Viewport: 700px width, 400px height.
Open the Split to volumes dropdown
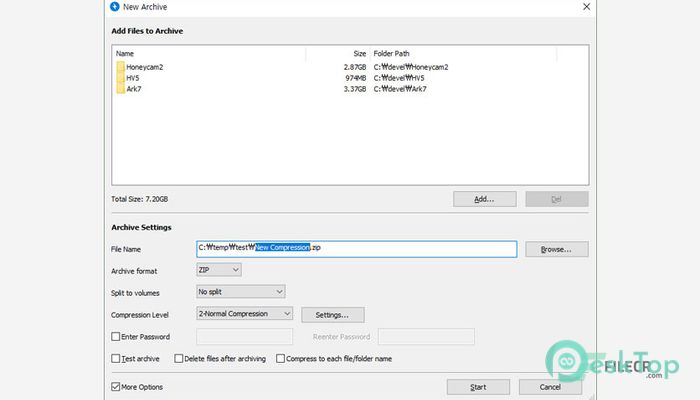pos(241,292)
